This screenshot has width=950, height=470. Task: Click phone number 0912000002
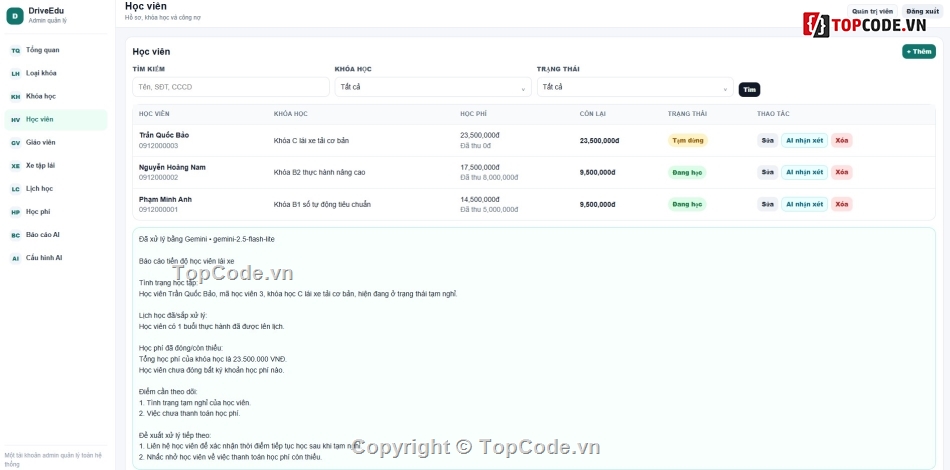(158, 178)
